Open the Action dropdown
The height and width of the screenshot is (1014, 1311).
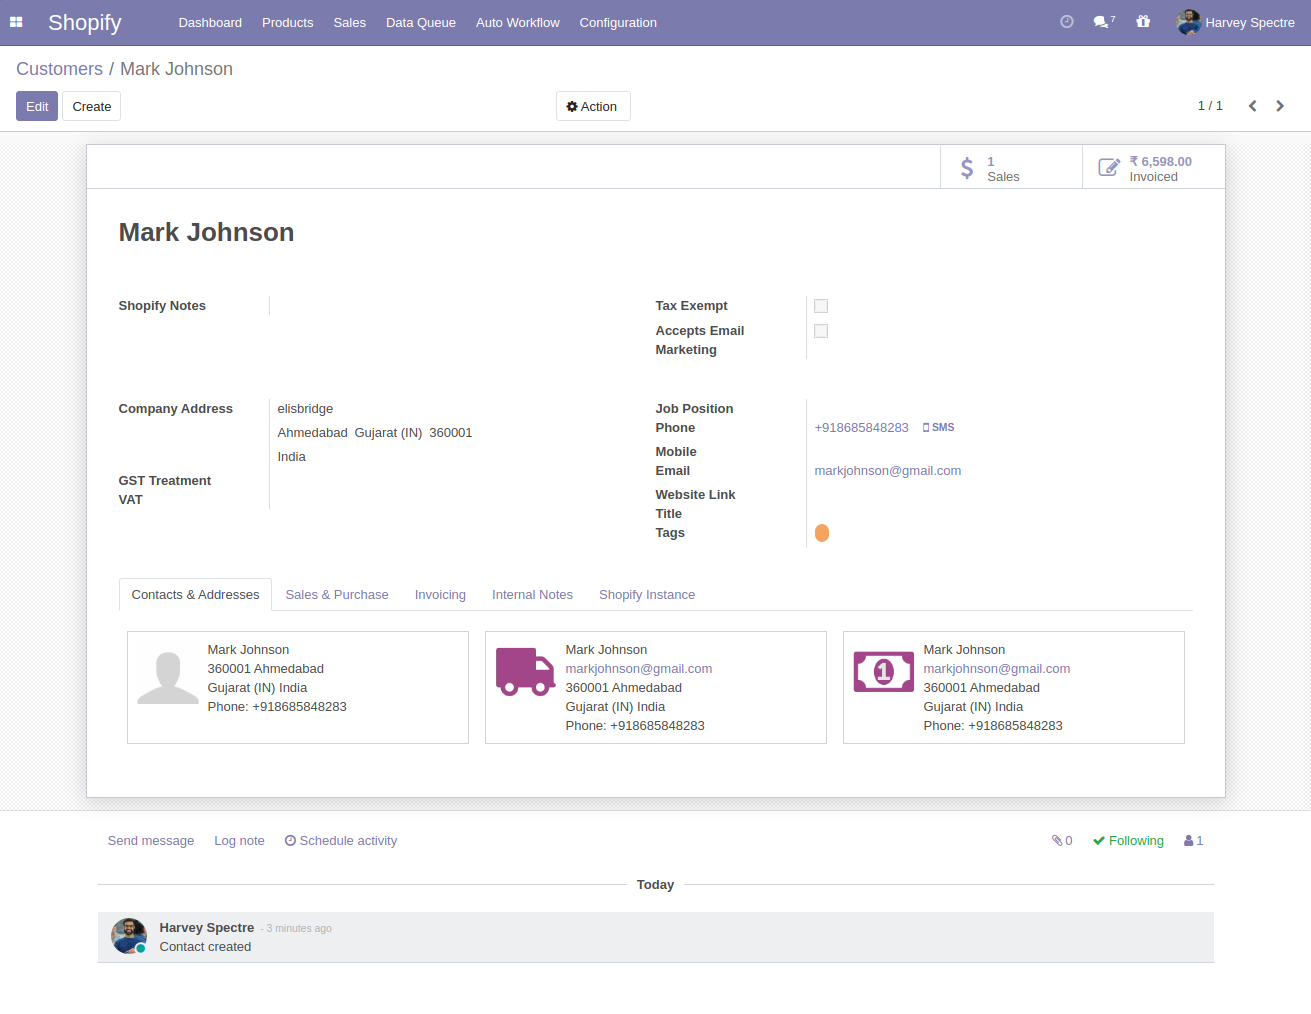click(593, 107)
